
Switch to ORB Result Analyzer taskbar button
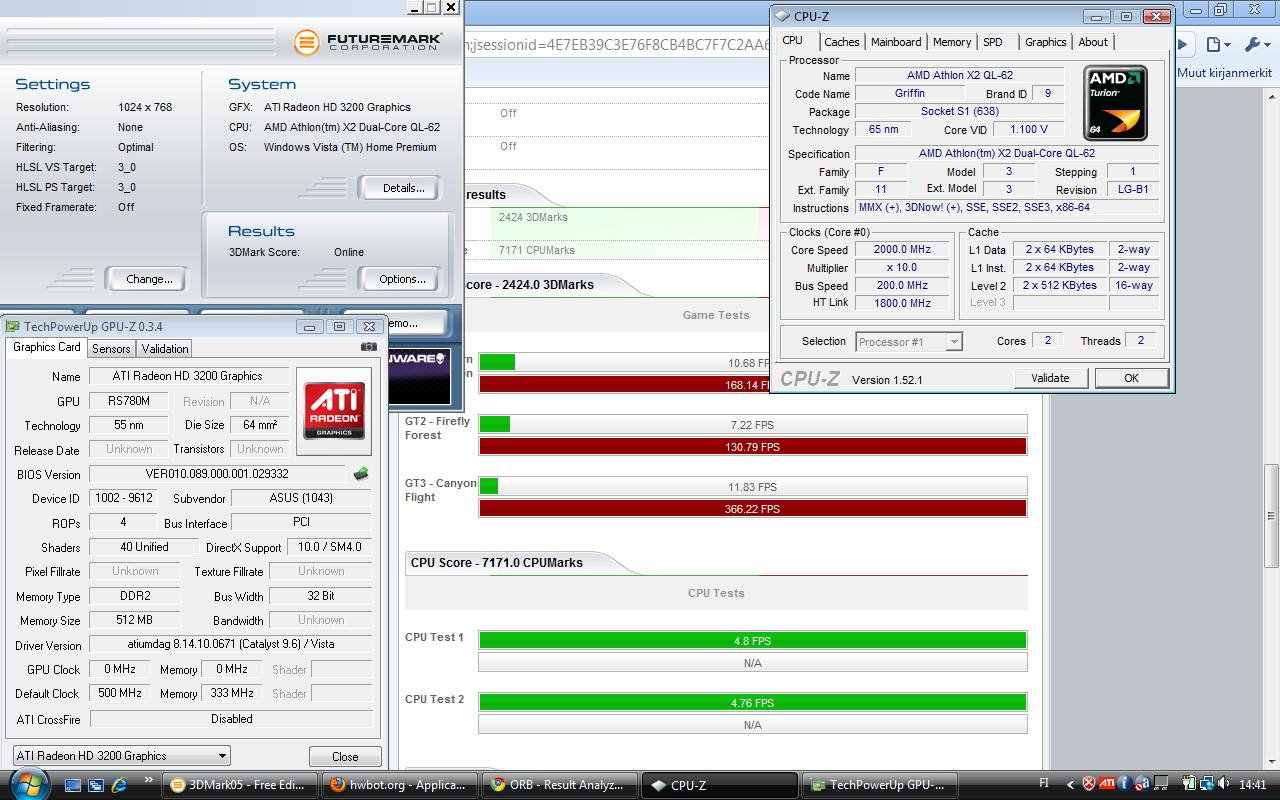click(560, 785)
